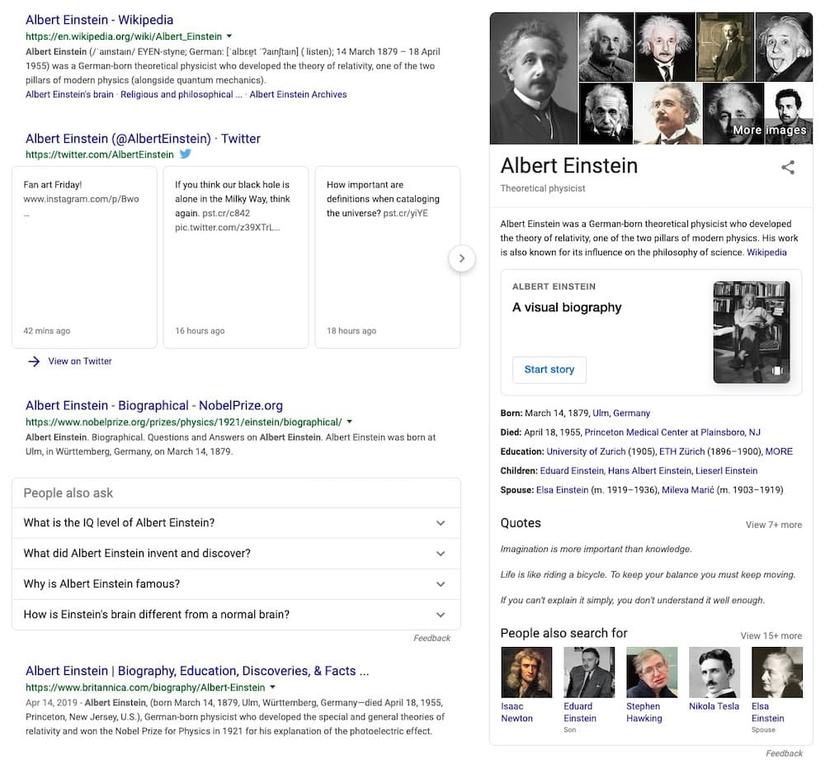Select the Isaac Newton thumbnail
This screenshot has height=760, width=825.
point(526,672)
